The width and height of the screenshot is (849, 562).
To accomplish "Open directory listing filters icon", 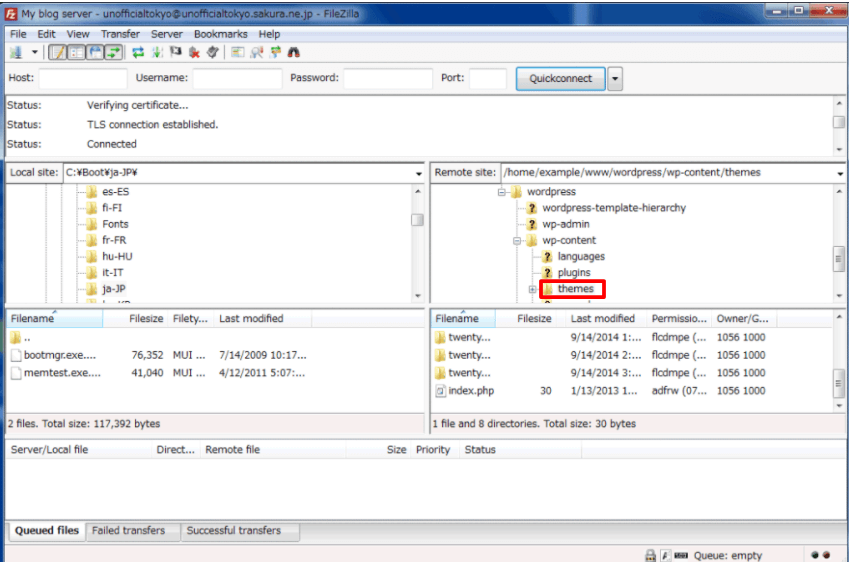I will [237, 53].
